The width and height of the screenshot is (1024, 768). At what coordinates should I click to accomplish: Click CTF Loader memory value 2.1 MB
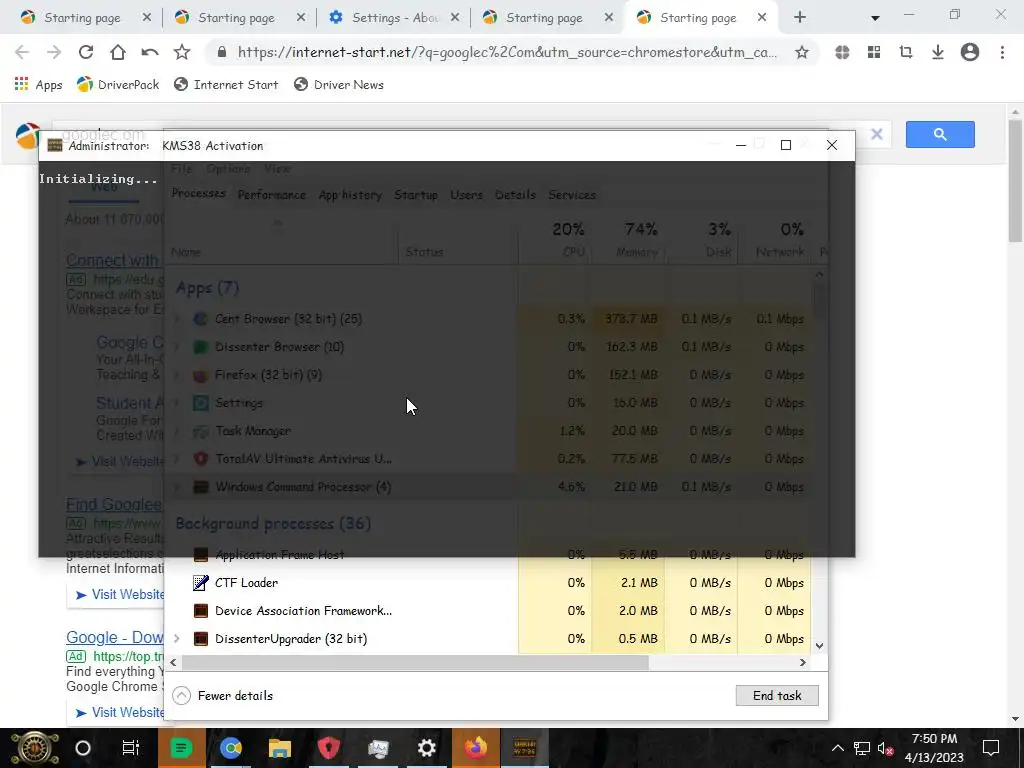pyautogui.click(x=639, y=583)
